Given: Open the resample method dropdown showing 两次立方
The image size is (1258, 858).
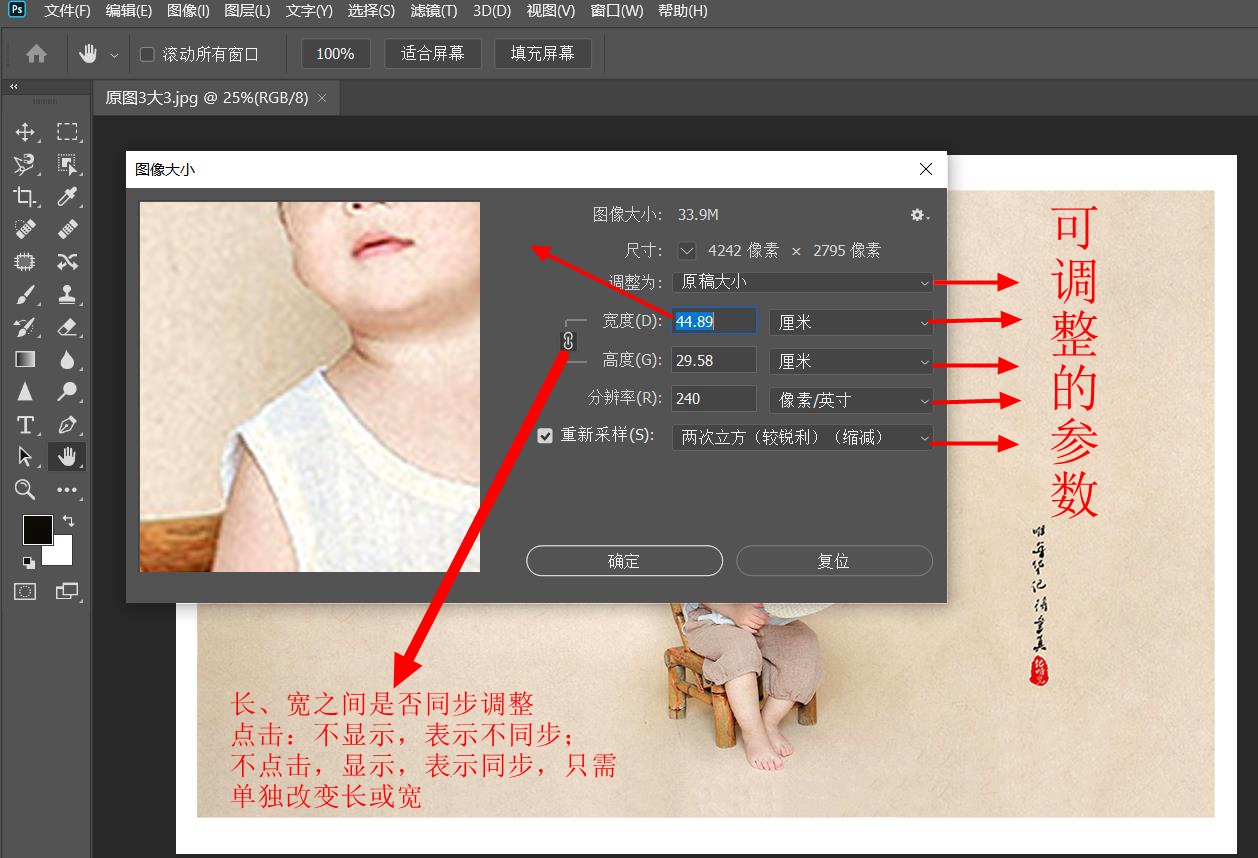Looking at the screenshot, I should click(802, 437).
